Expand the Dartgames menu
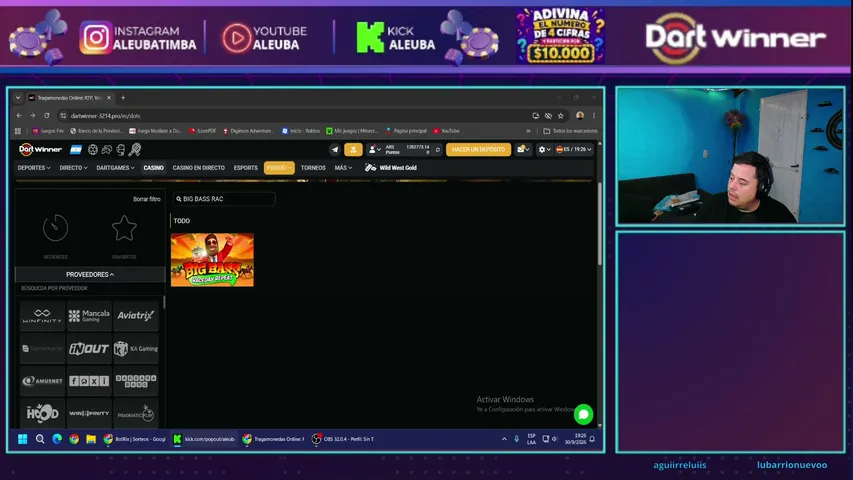 pyautogui.click(x=115, y=168)
